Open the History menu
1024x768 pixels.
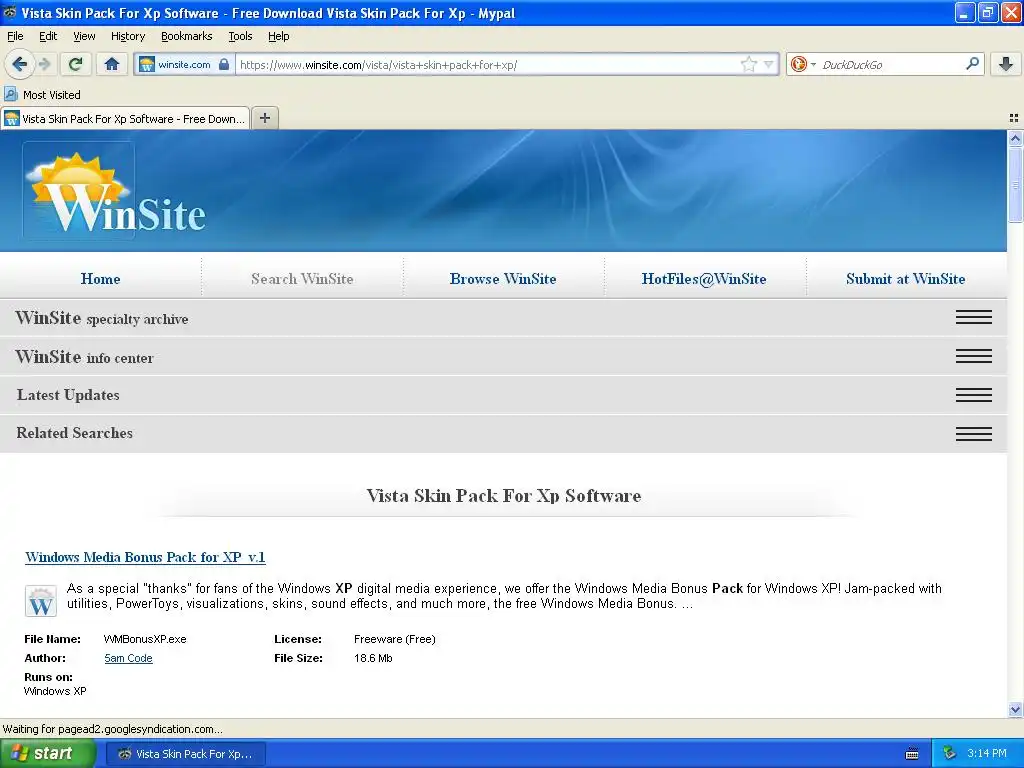point(127,36)
